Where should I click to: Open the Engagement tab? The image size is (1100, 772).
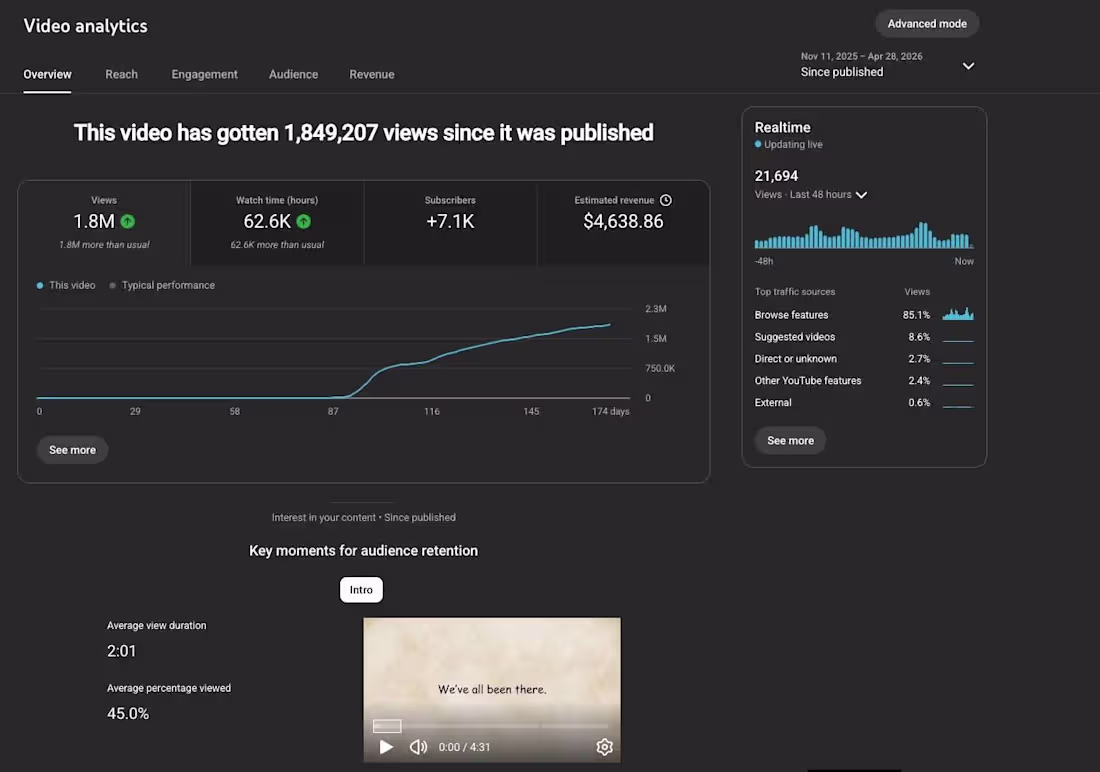point(204,74)
